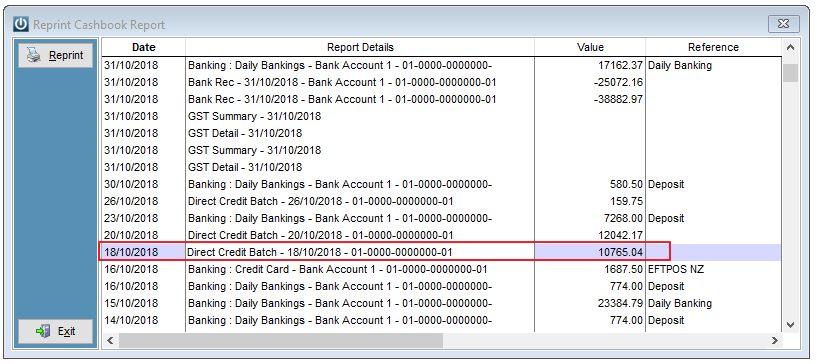The width and height of the screenshot is (817, 364).
Task: Select the 15/10/2018 Daily Bankings row
Action: (441, 303)
